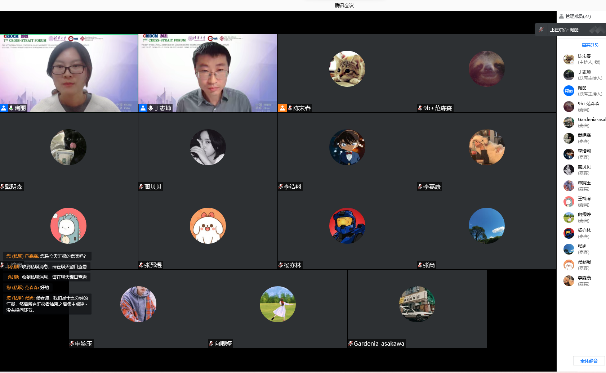Click the Detective Conan anime avatar tile
Screen dimensions: 606x373
click(x=347, y=147)
